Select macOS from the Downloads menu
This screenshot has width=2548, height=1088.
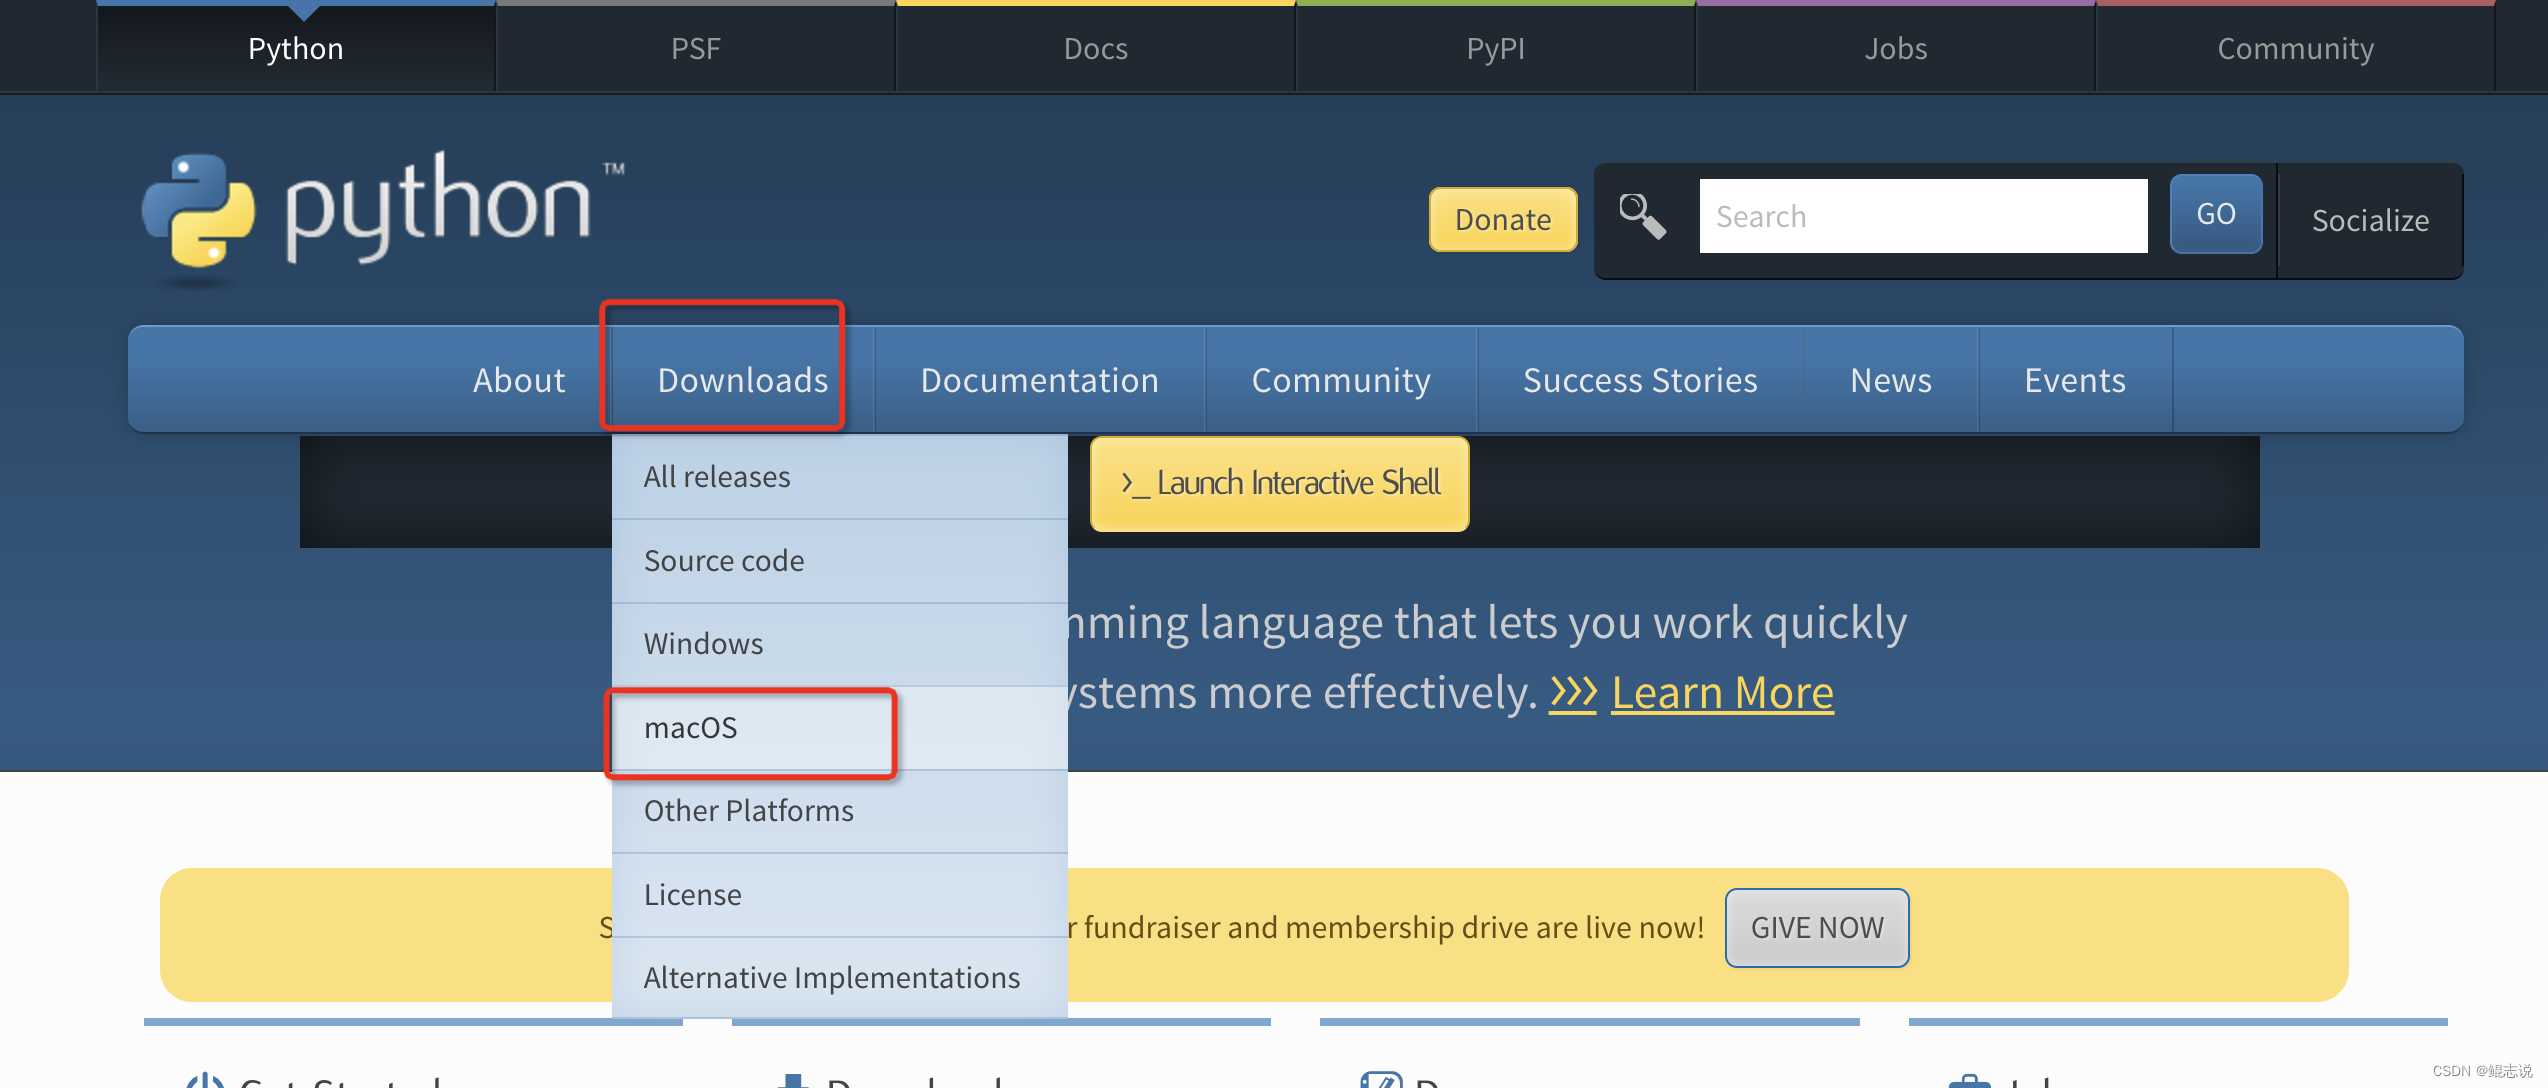tap(692, 728)
